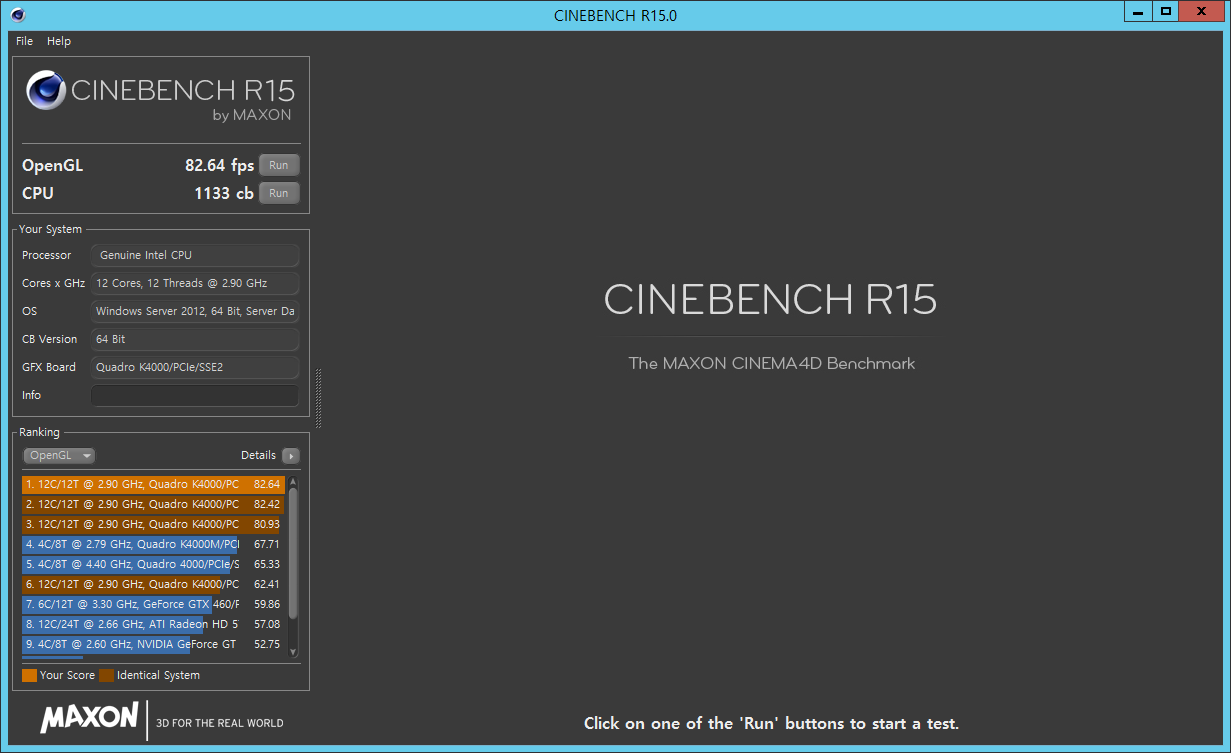Select ranking entry 9 NVIDIA GeForce GT row
The height and width of the screenshot is (753, 1231).
pyautogui.click(x=153, y=644)
